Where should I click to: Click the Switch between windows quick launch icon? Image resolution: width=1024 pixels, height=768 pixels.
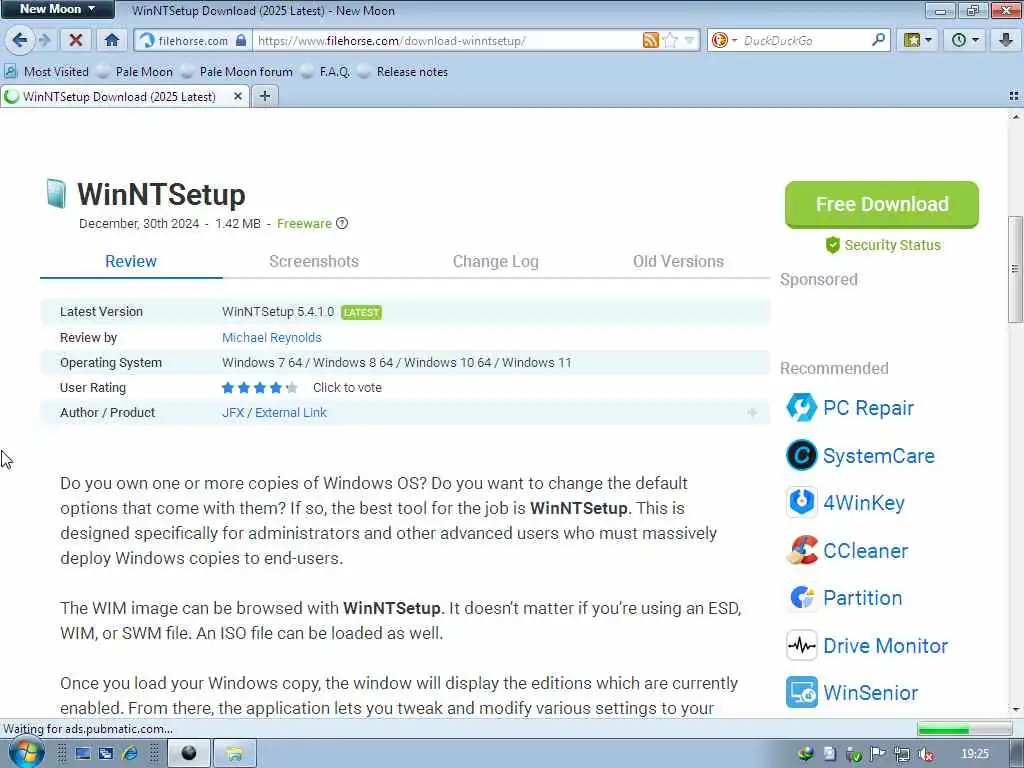click(x=106, y=754)
